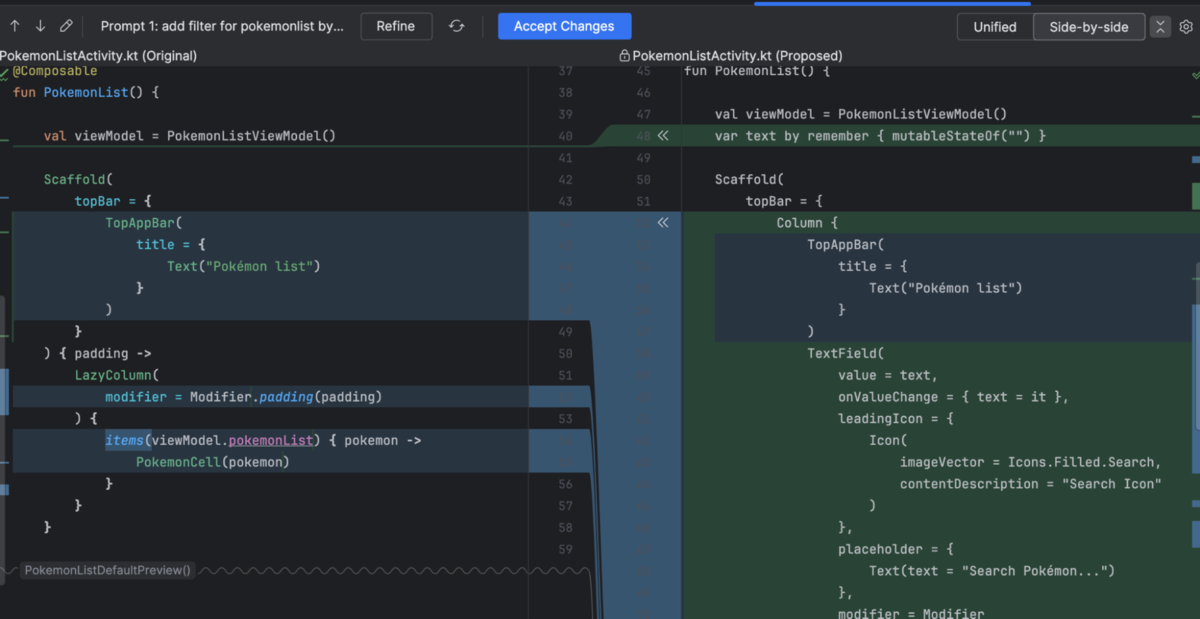Click 'modifier = Modifier.padding(padding)' line
This screenshot has width=1200, height=619.
[244, 397]
